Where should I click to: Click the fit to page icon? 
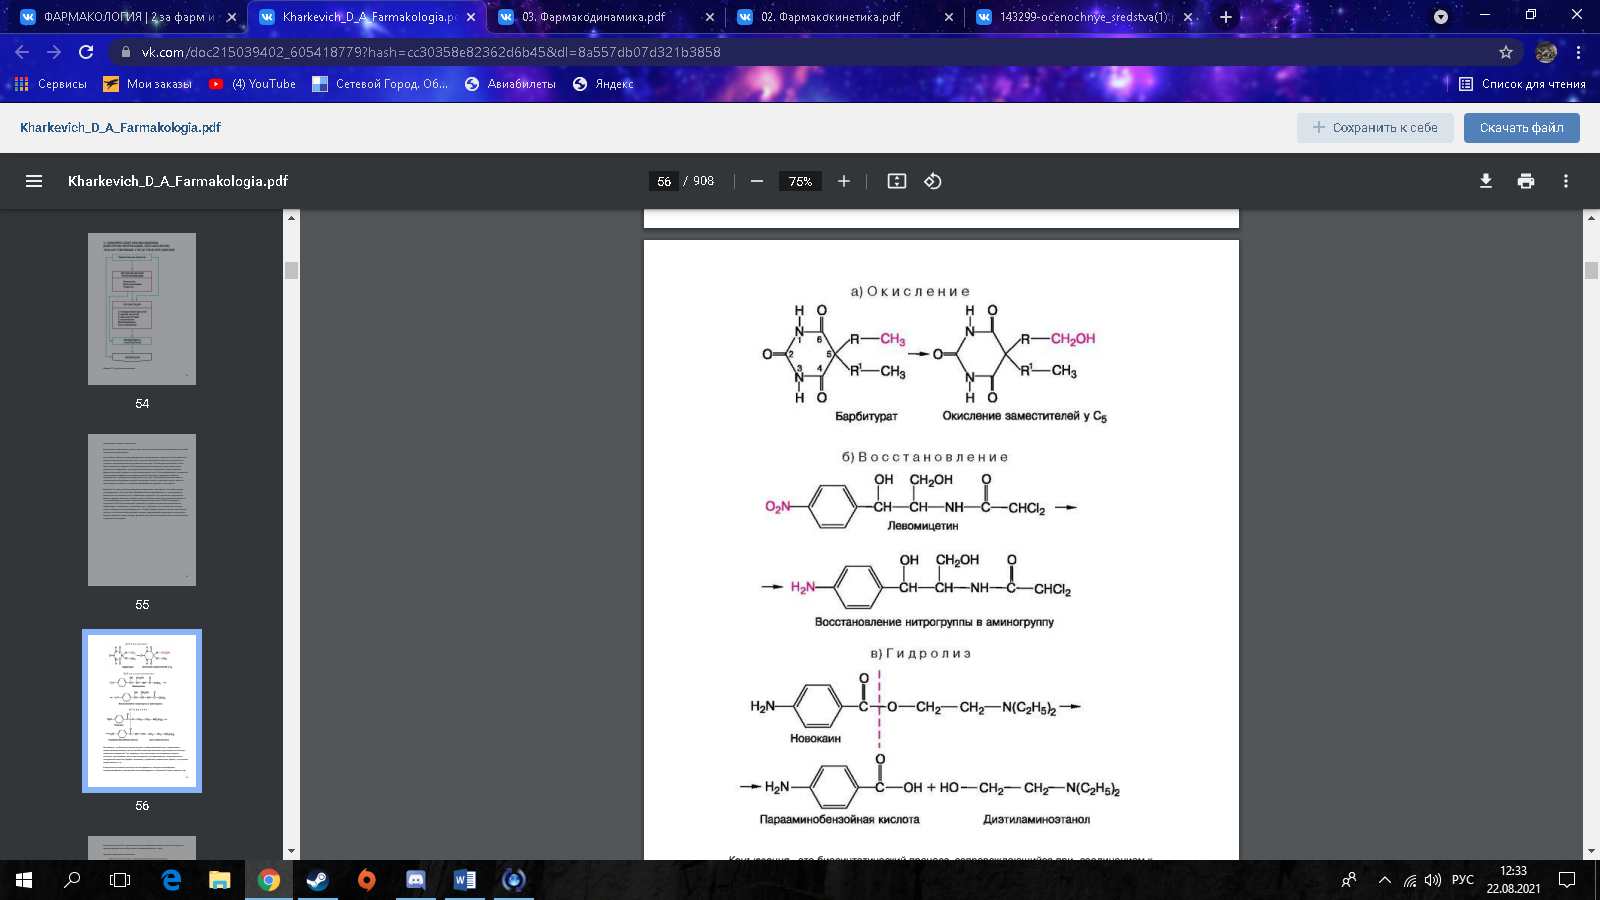point(897,181)
